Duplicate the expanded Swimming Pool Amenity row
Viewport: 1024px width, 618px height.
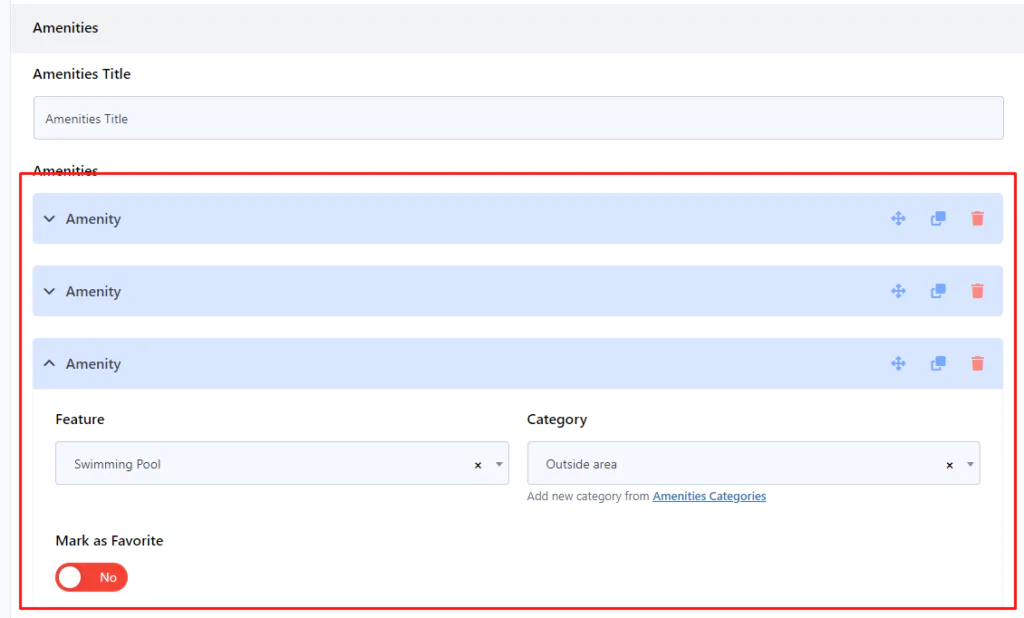pos(938,363)
